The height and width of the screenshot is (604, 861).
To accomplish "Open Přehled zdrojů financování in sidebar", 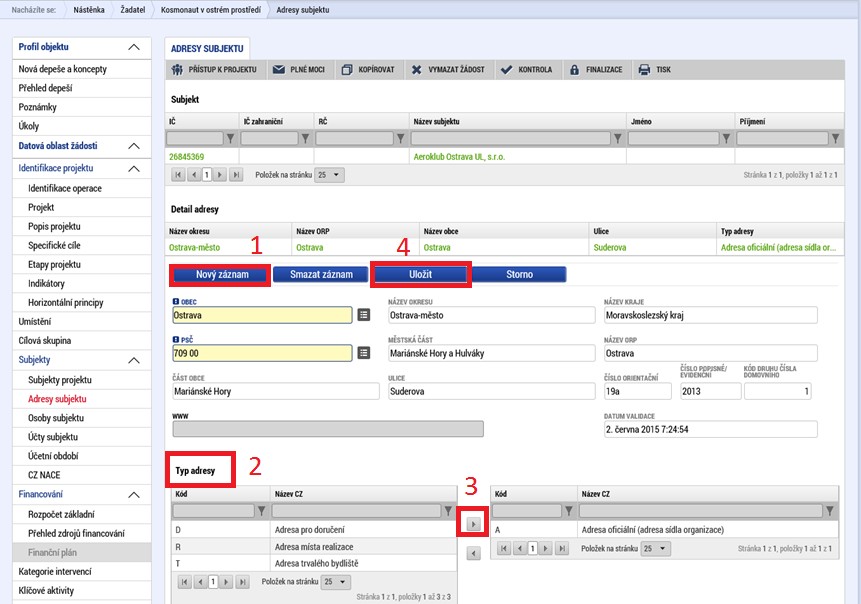I will 81,534.
